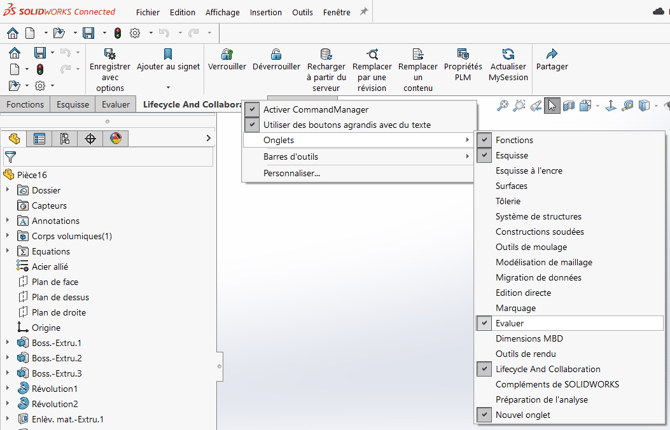This screenshot has width=670, height=430.
Task: Expand the Annotations tree node
Action: 7,220
